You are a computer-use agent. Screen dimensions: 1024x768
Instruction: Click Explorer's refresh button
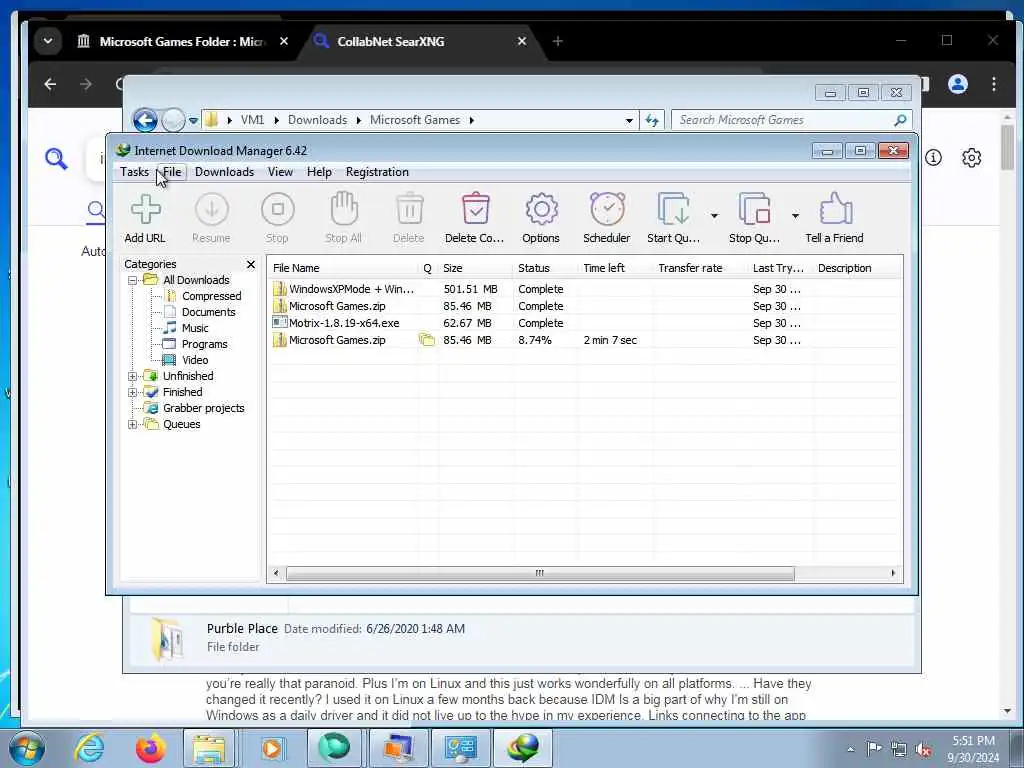tap(652, 120)
